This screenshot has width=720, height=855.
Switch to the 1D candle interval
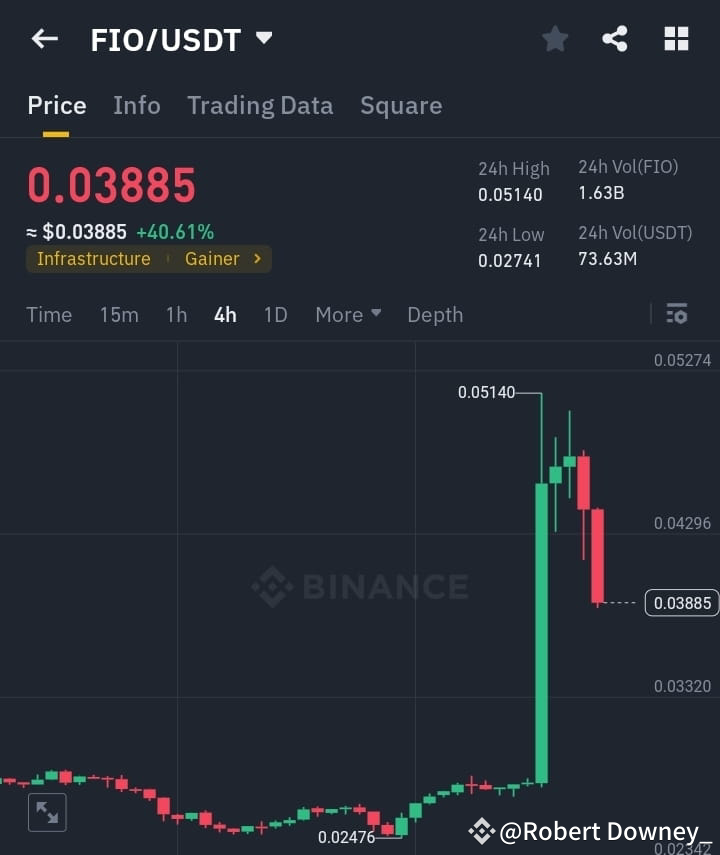[275, 314]
